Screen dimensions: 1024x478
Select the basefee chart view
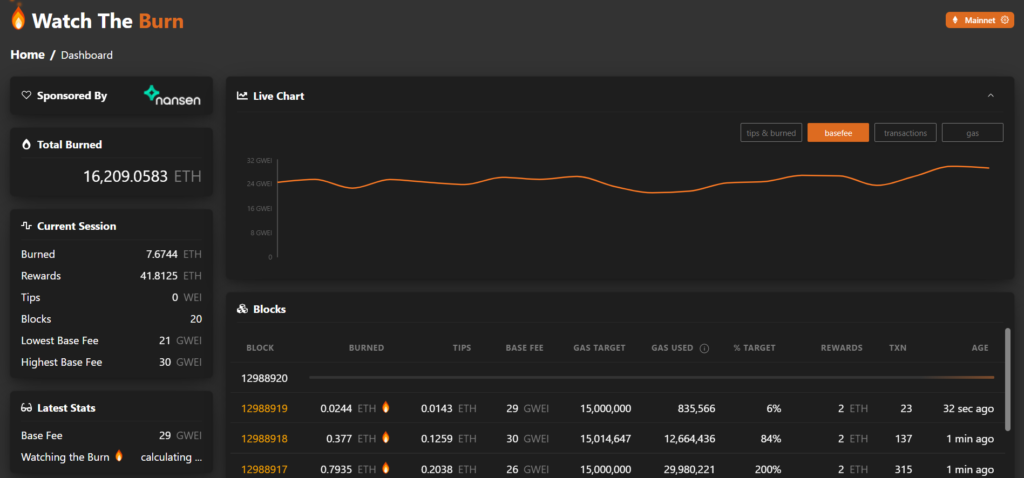tap(838, 132)
